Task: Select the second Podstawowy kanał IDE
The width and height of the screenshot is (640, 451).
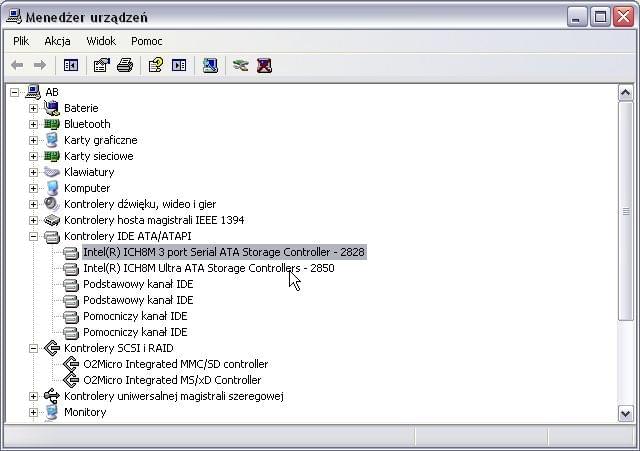Action: [138, 300]
